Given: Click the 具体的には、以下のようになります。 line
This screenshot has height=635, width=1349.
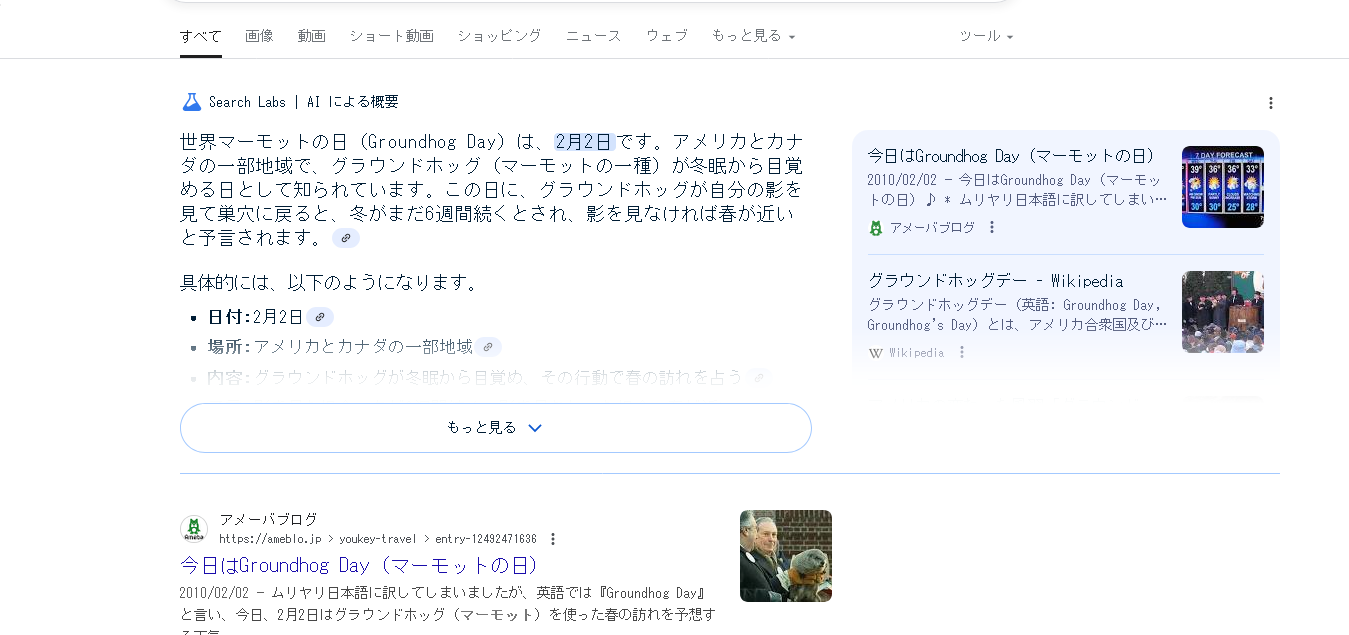Looking at the screenshot, I should point(330,283).
